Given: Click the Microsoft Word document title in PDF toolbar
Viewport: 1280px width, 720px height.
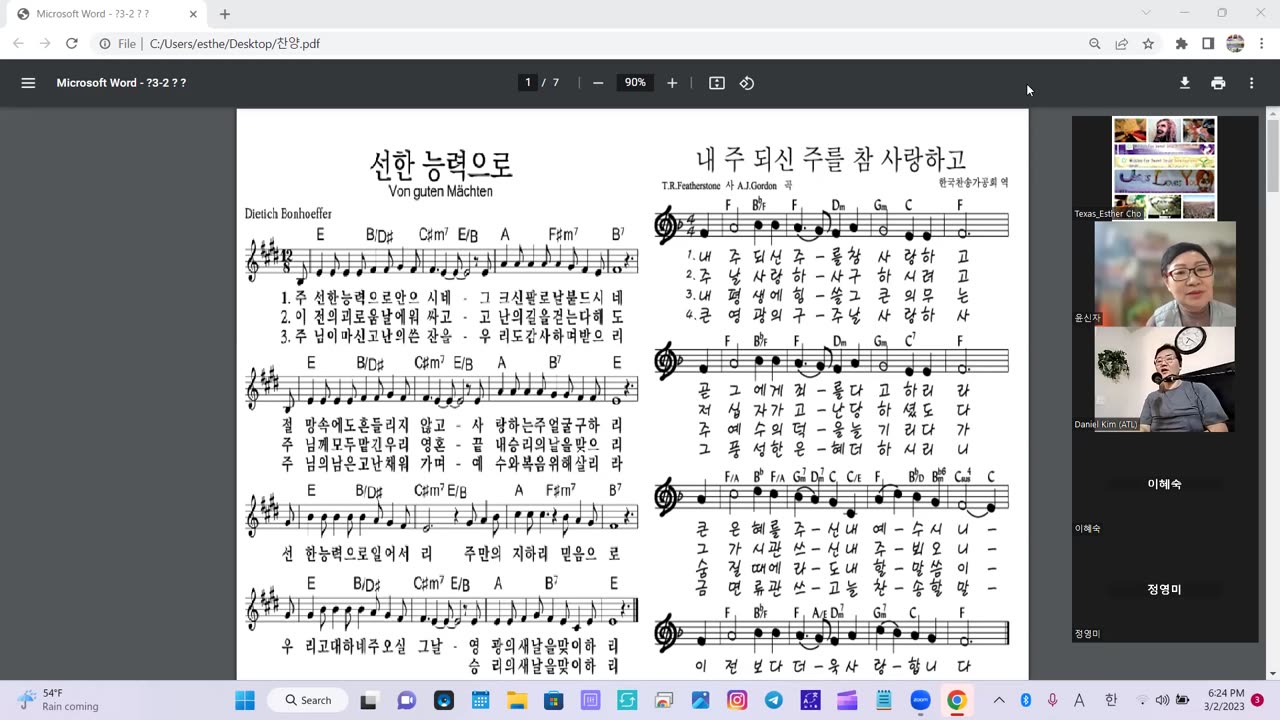Looking at the screenshot, I should tap(121, 83).
